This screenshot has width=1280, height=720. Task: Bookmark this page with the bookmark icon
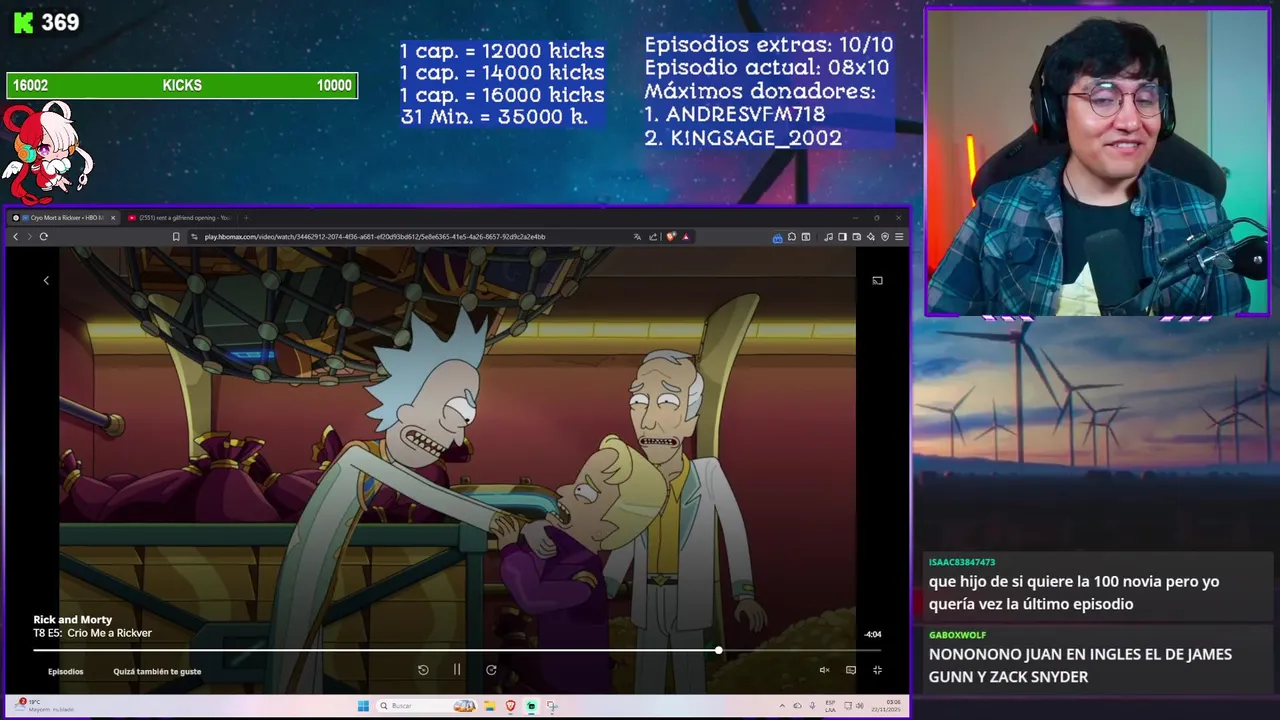(x=176, y=237)
